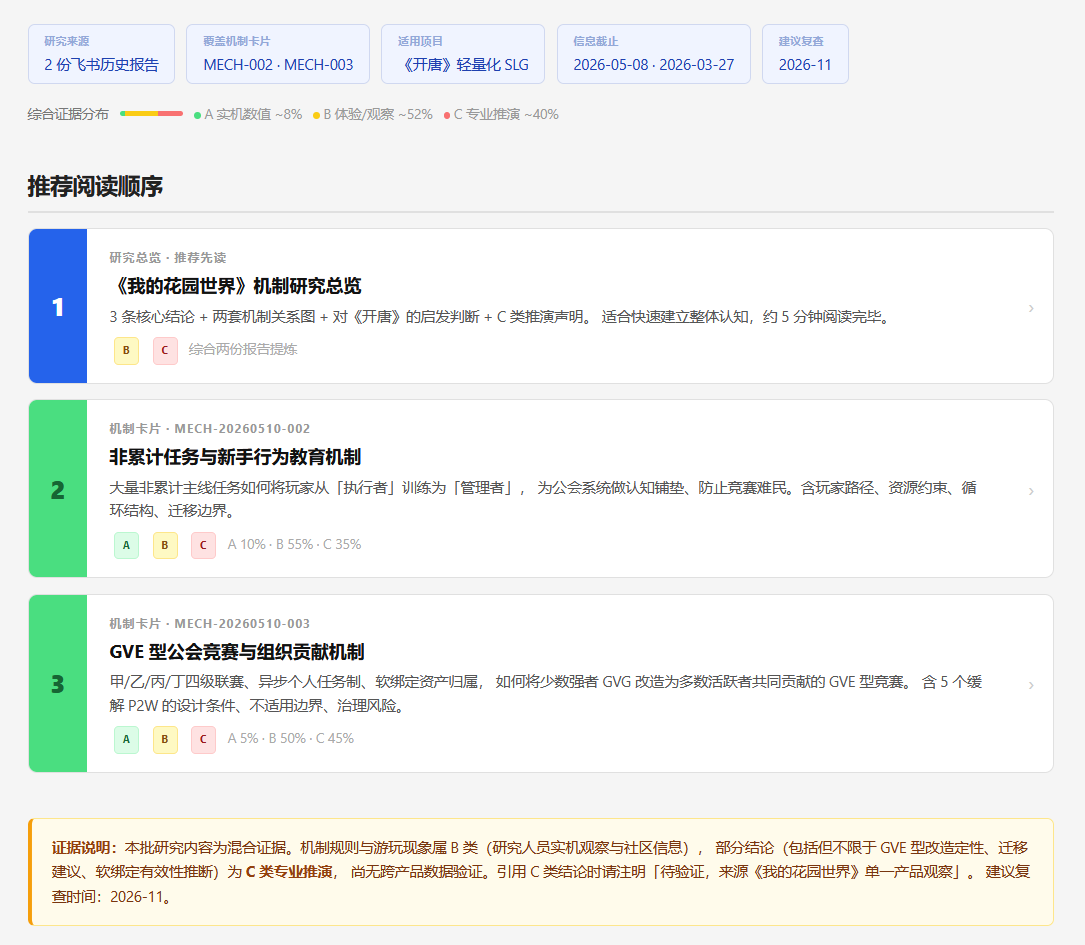Click the 证据说明 notice box
The width and height of the screenshot is (1085, 945).
coord(541,872)
